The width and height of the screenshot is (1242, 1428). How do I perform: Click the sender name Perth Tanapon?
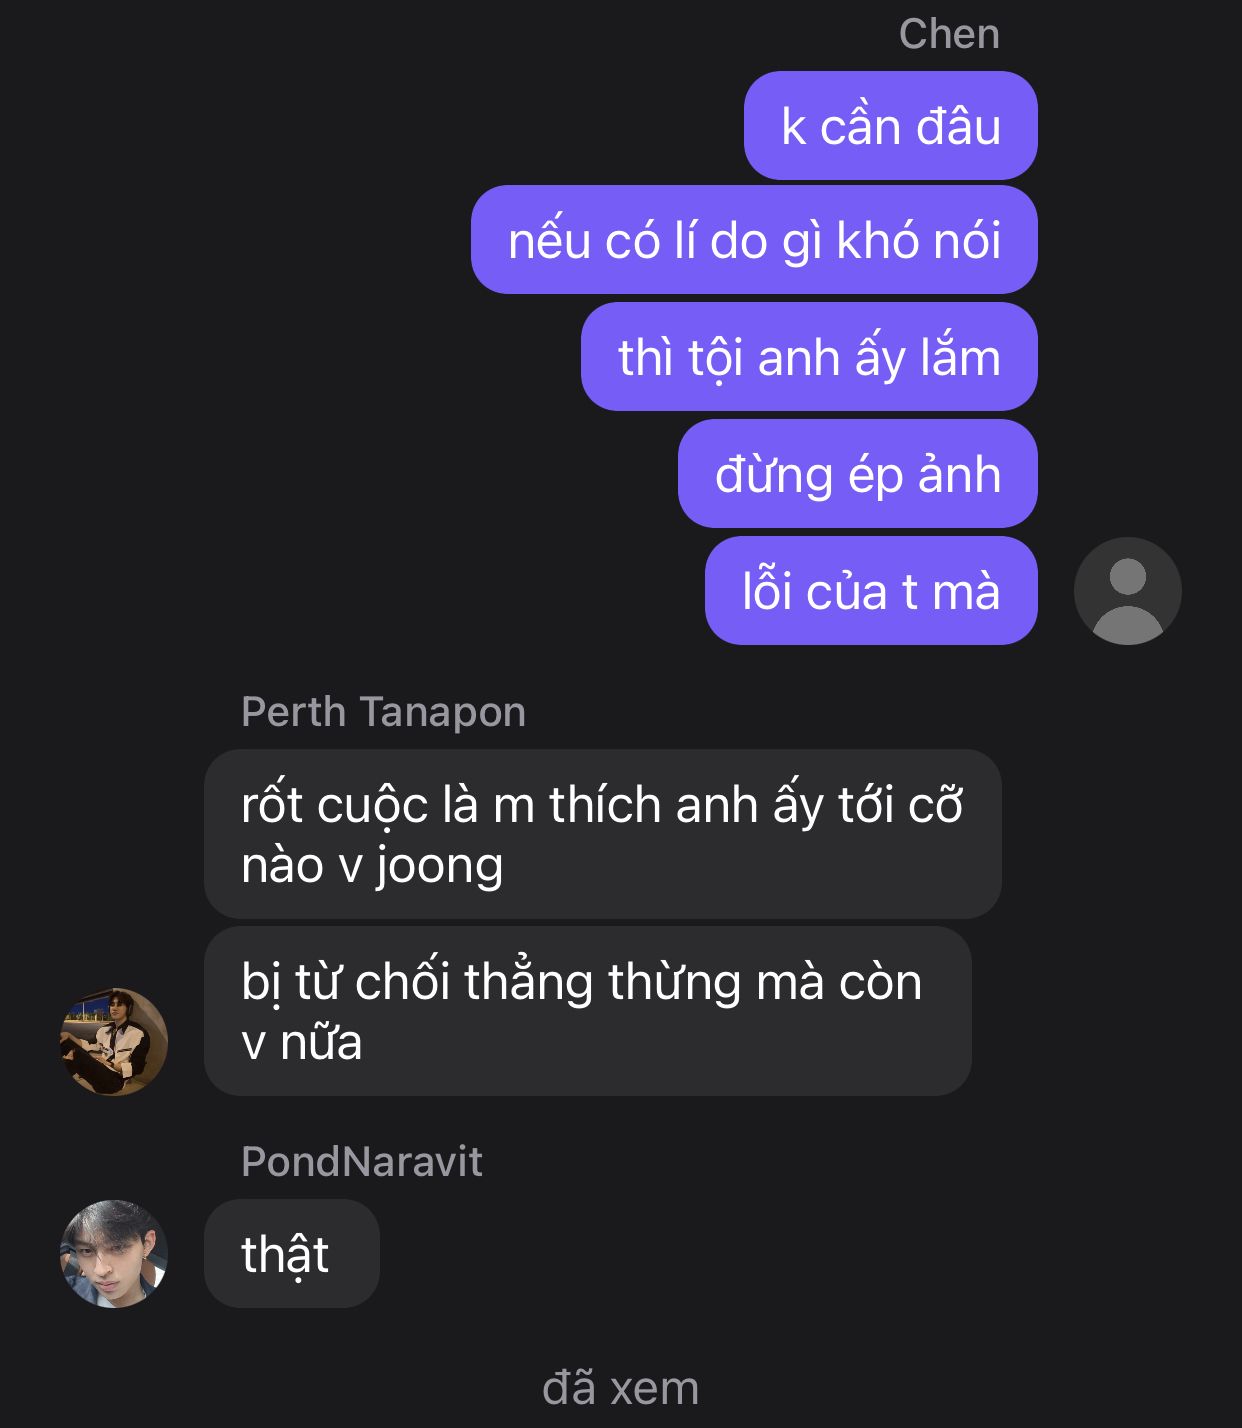(x=383, y=712)
